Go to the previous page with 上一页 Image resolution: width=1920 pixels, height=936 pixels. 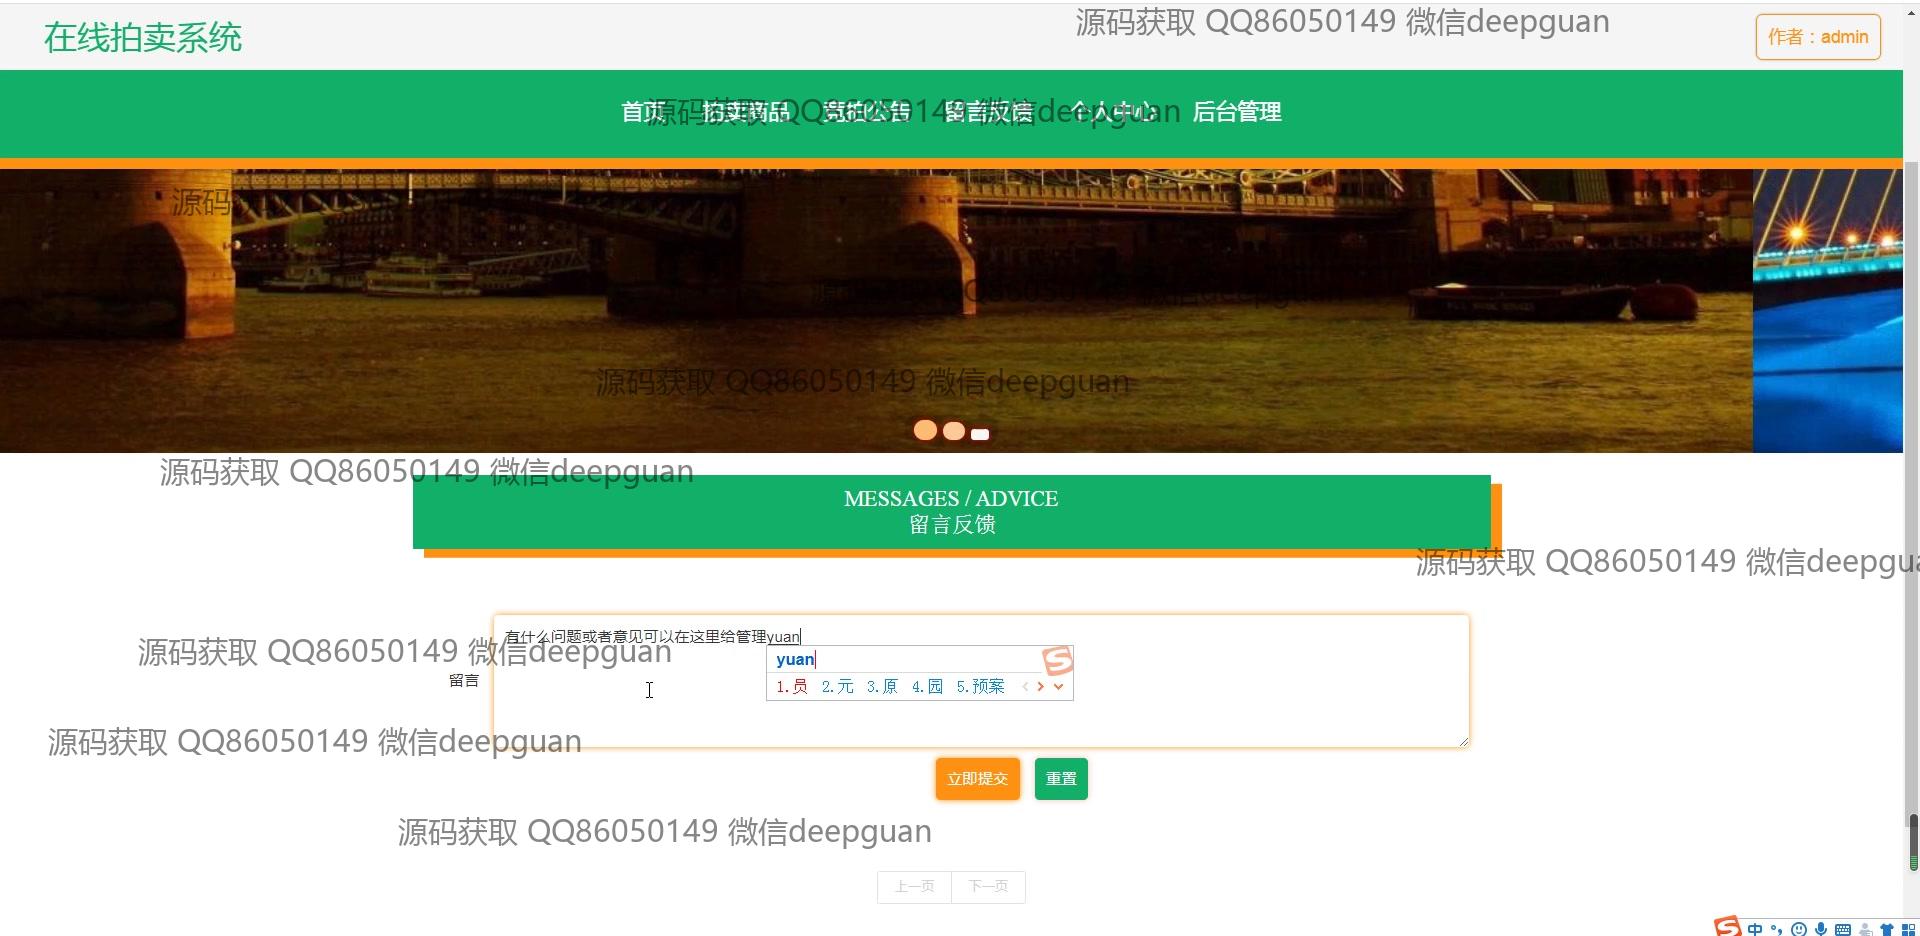coord(914,887)
